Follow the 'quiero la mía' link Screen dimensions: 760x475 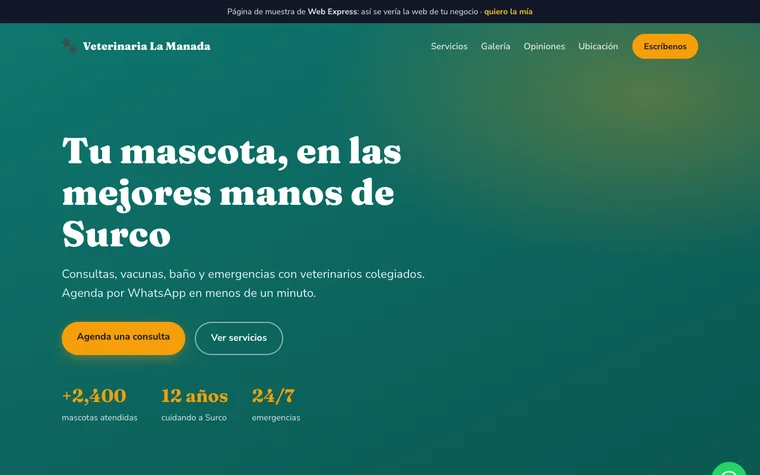click(508, 12)
